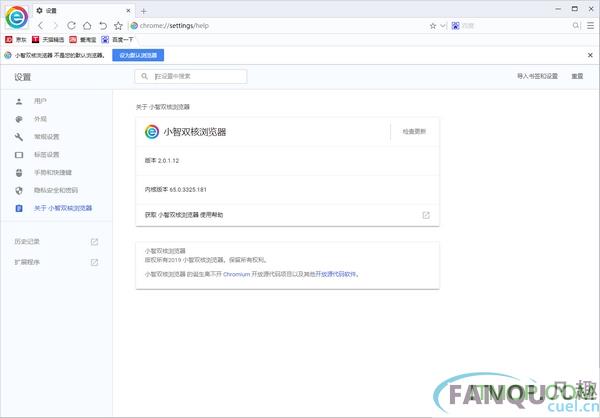Click the rectangle tab icon in the sidebar

pos(19,155)
